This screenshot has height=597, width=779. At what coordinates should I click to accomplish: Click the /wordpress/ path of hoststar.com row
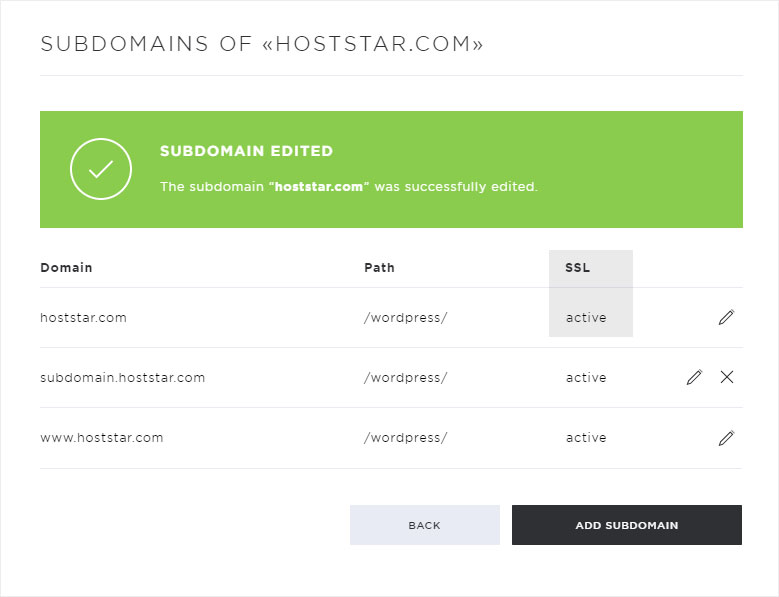pos(405,318)
